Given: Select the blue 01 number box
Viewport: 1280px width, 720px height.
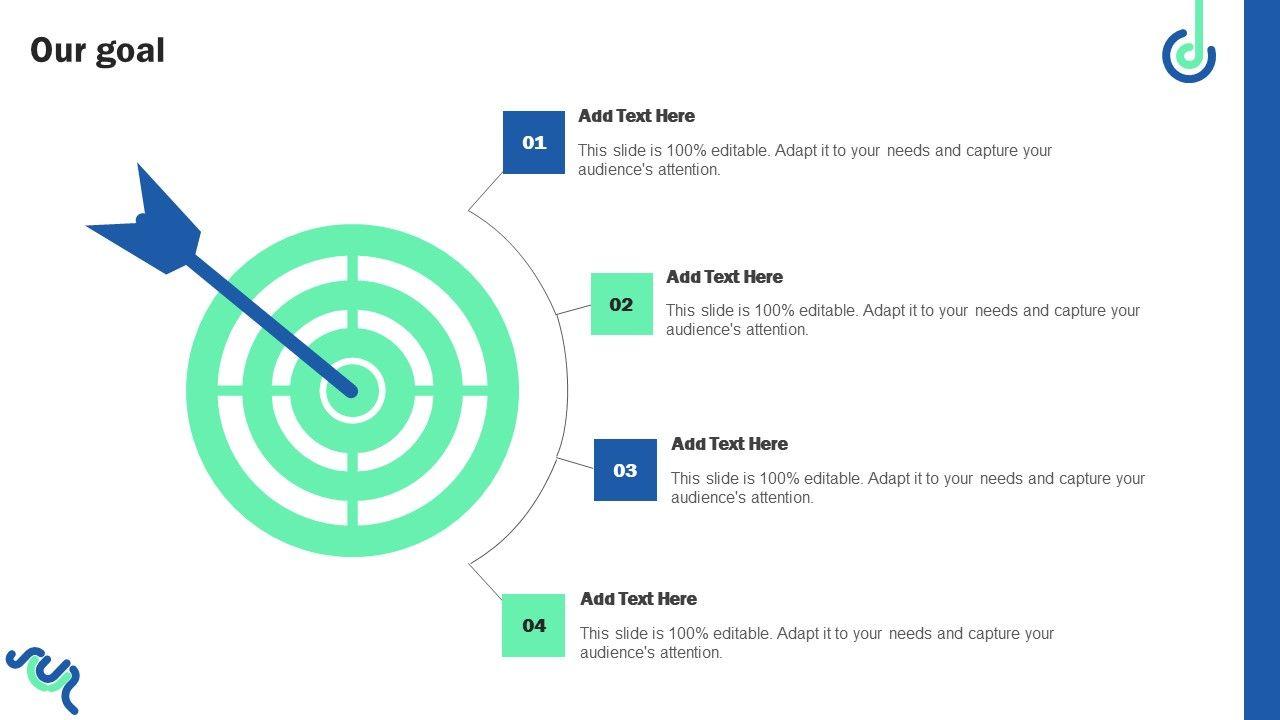Looking at the screenshot, I should 534,142.
